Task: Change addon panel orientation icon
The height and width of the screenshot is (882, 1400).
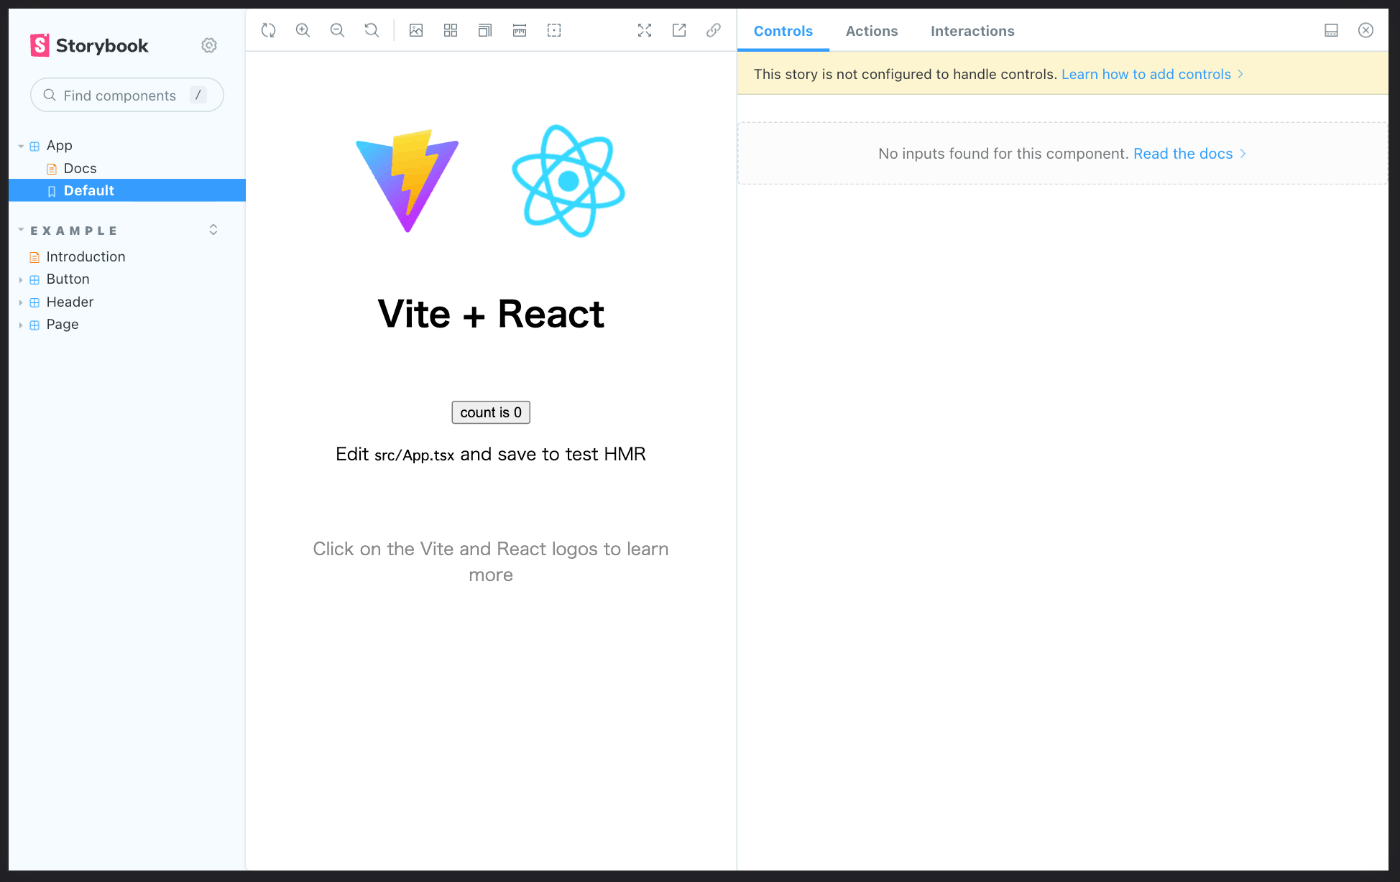Action: (1331, 31)
